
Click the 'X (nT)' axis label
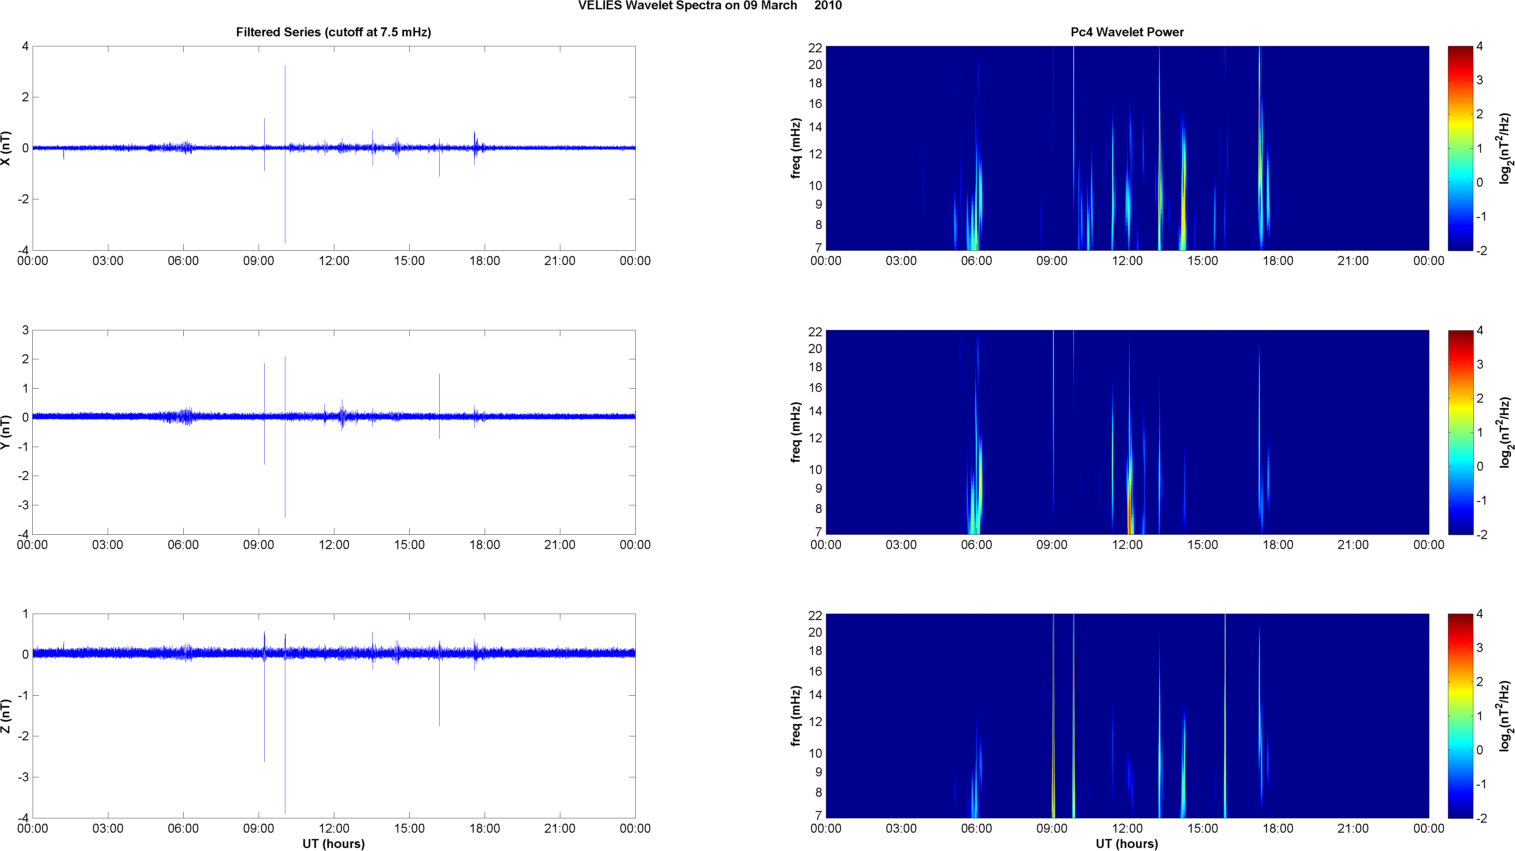[x=7, y=148]
